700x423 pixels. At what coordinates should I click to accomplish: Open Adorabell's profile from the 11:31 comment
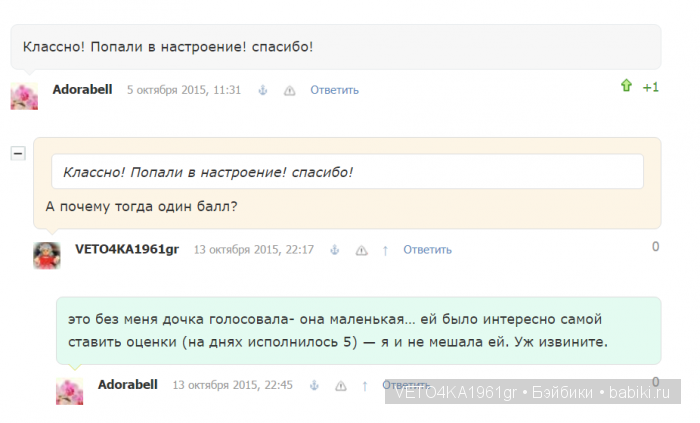tap(82, 90)
